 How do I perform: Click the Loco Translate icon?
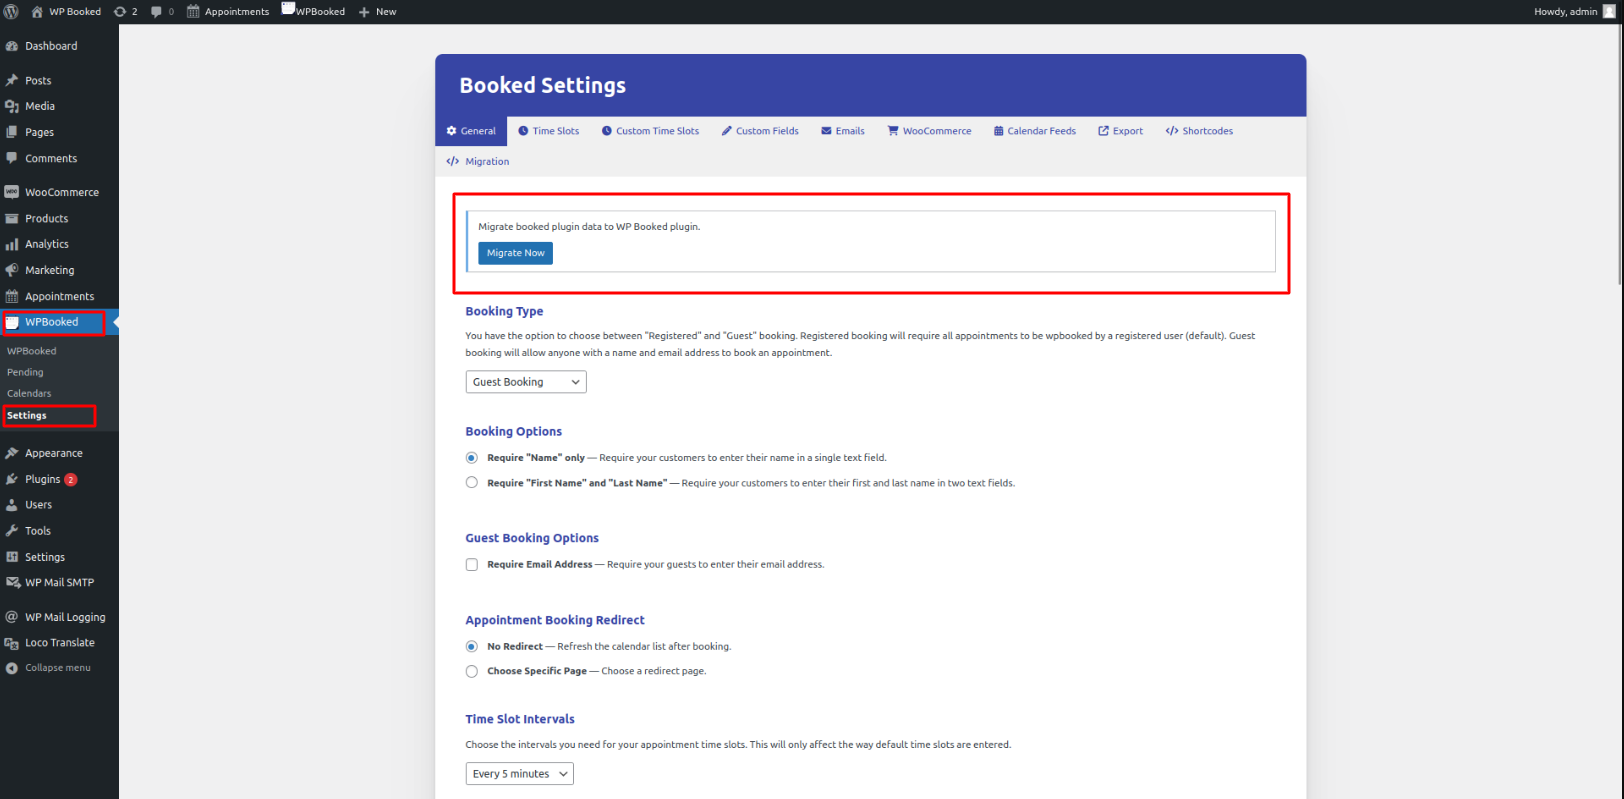point(12,643)
